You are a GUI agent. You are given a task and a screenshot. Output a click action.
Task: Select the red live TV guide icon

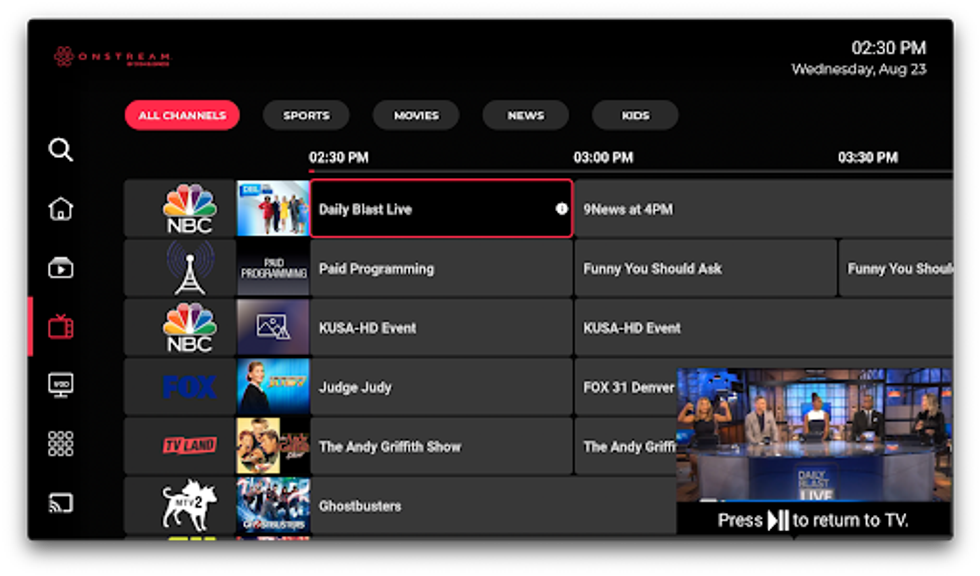61,327
